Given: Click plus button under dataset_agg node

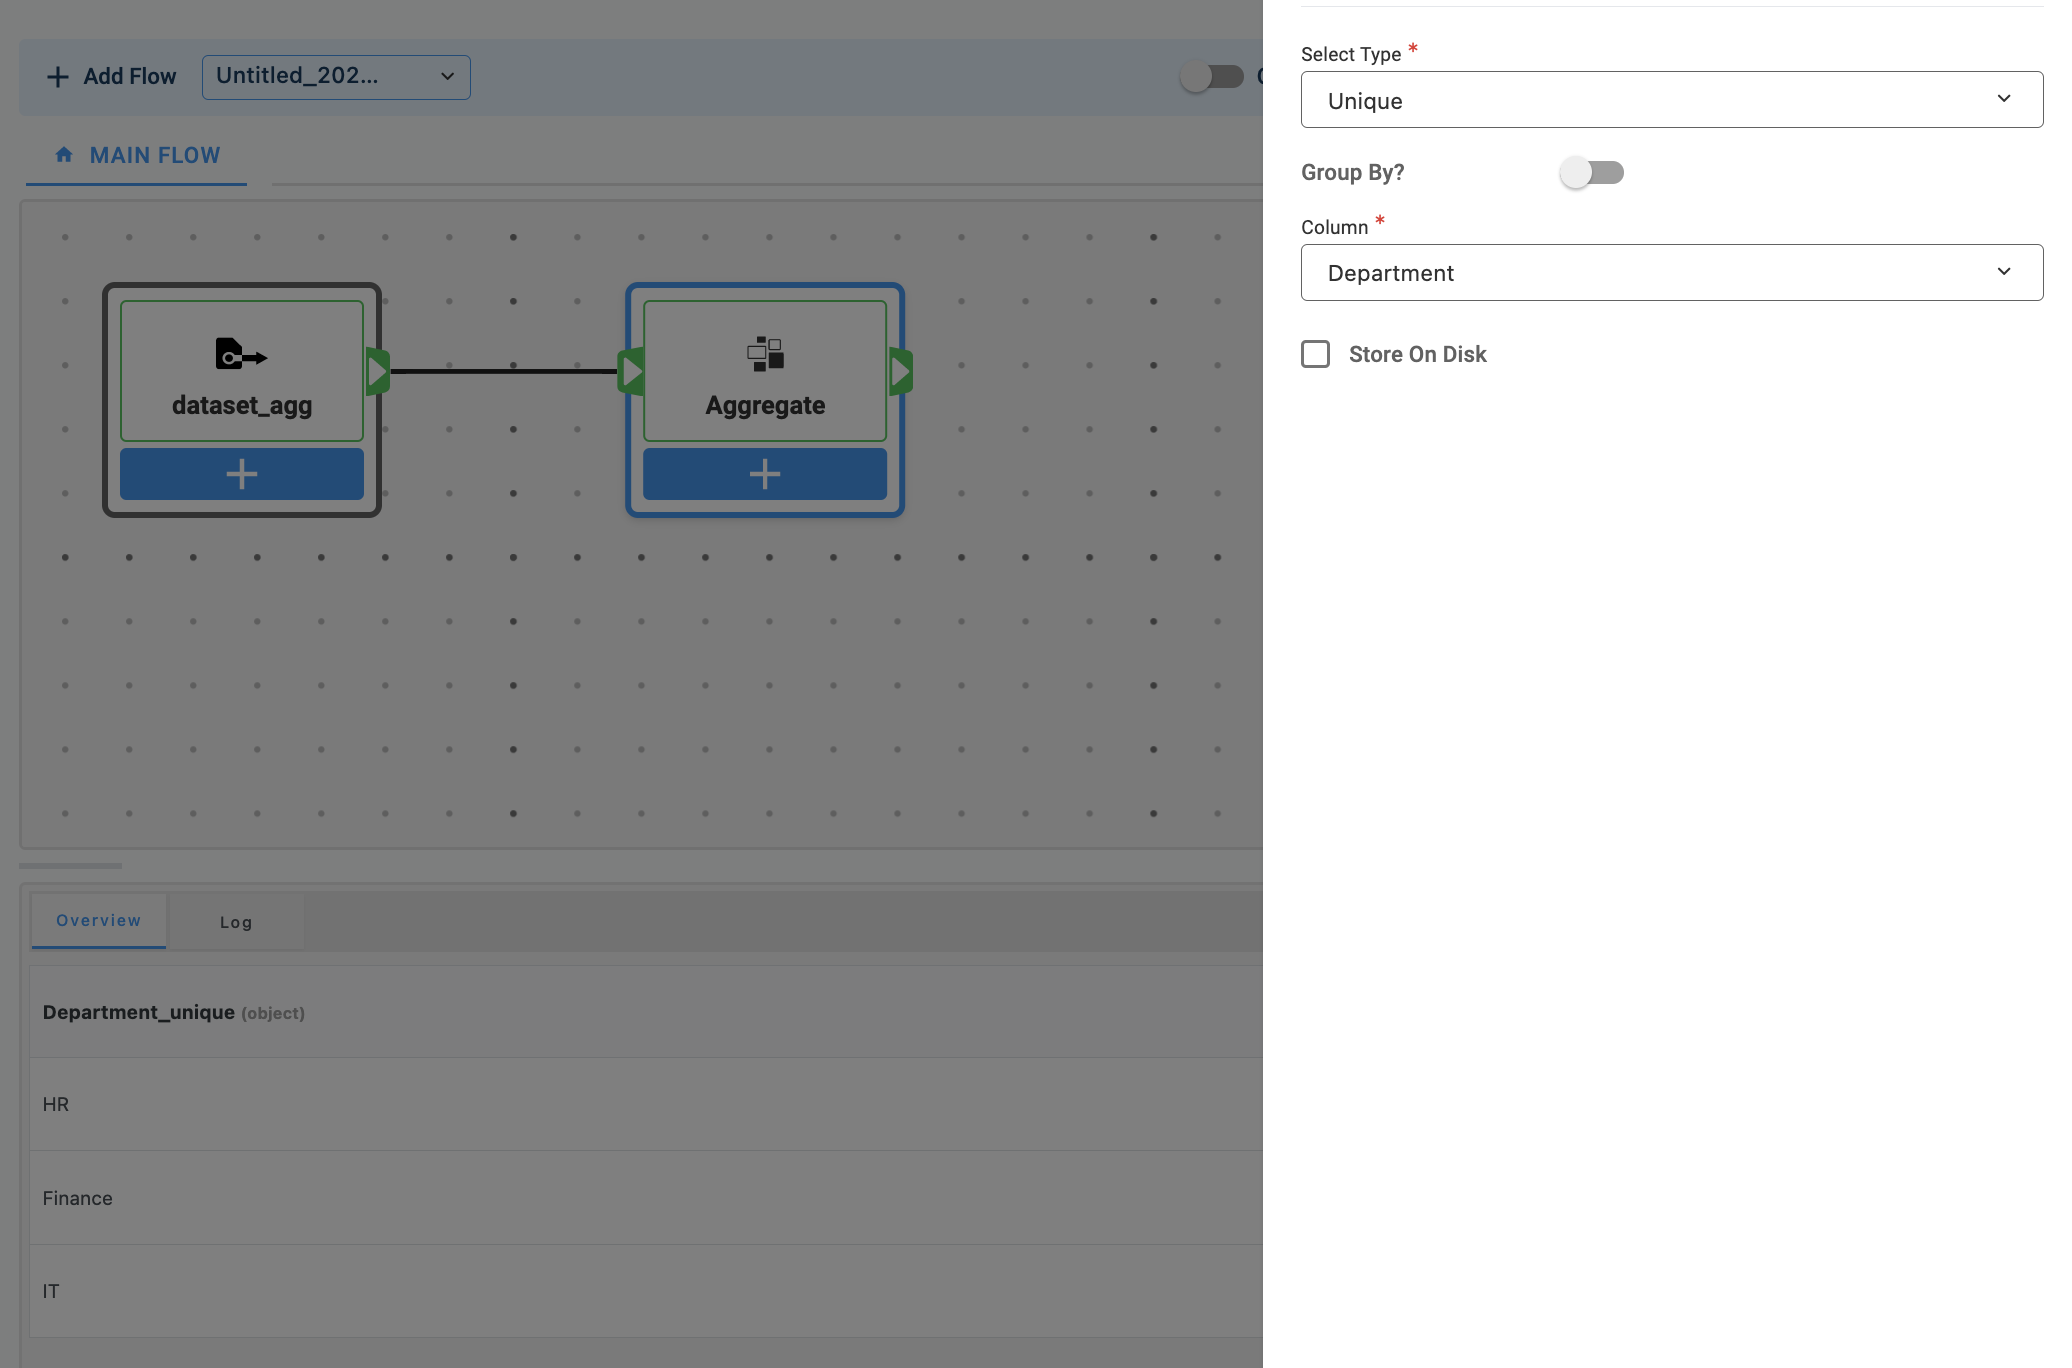Looking at the screenshot, I should click(x=241, y=474).
